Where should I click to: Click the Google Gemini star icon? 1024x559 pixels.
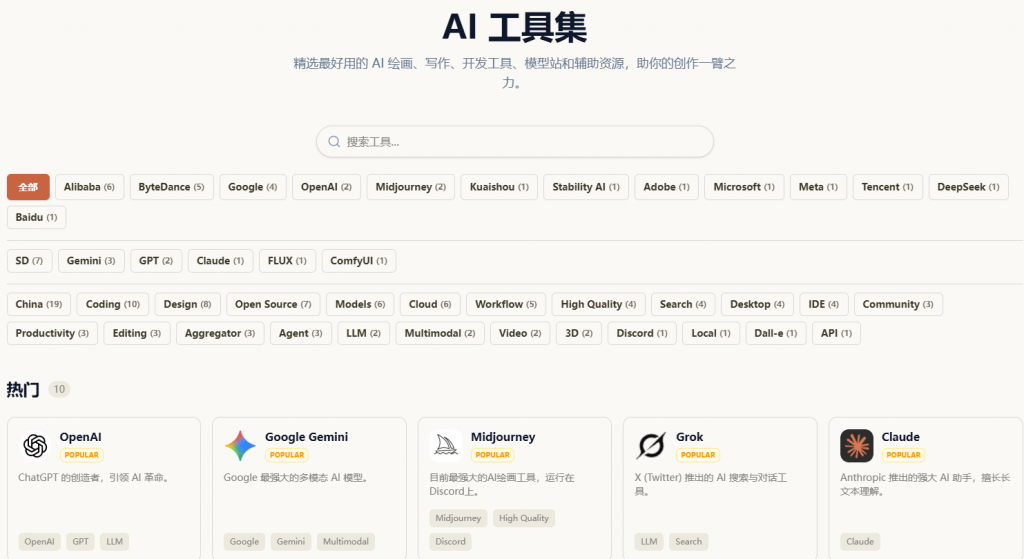[x=240, y=446]
